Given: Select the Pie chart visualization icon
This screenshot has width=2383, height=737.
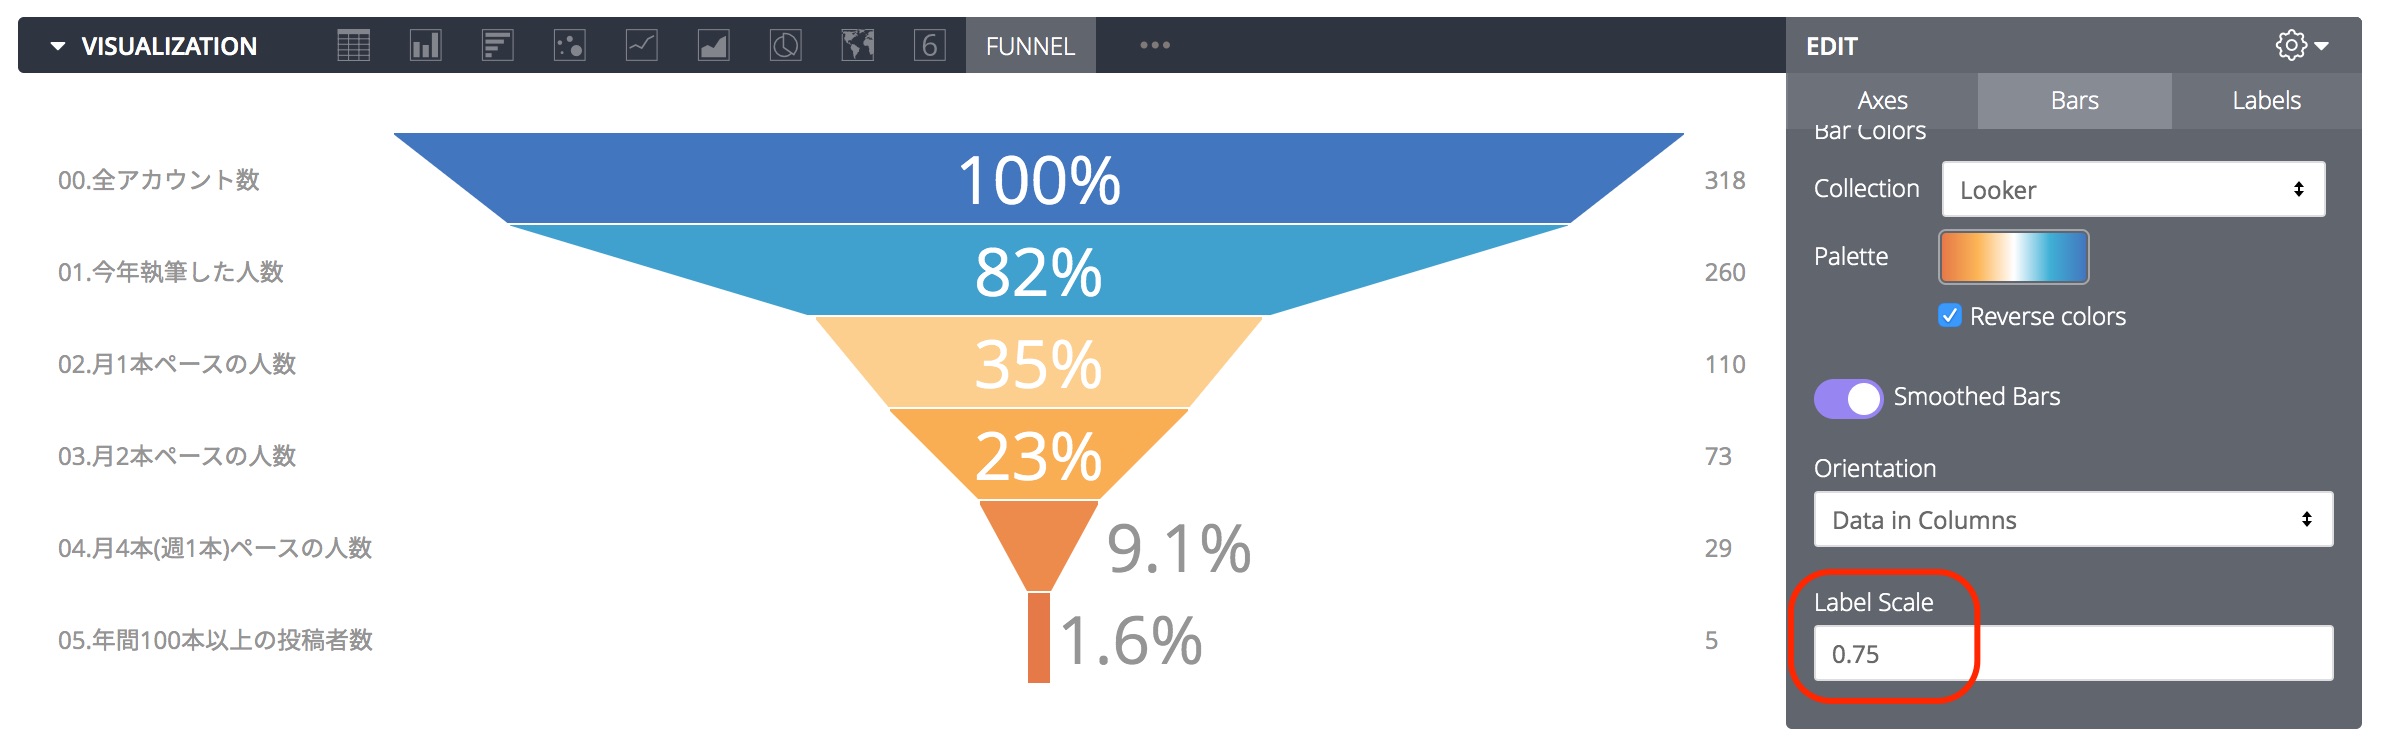Looking at the screenshot, I should click(786, 44).
